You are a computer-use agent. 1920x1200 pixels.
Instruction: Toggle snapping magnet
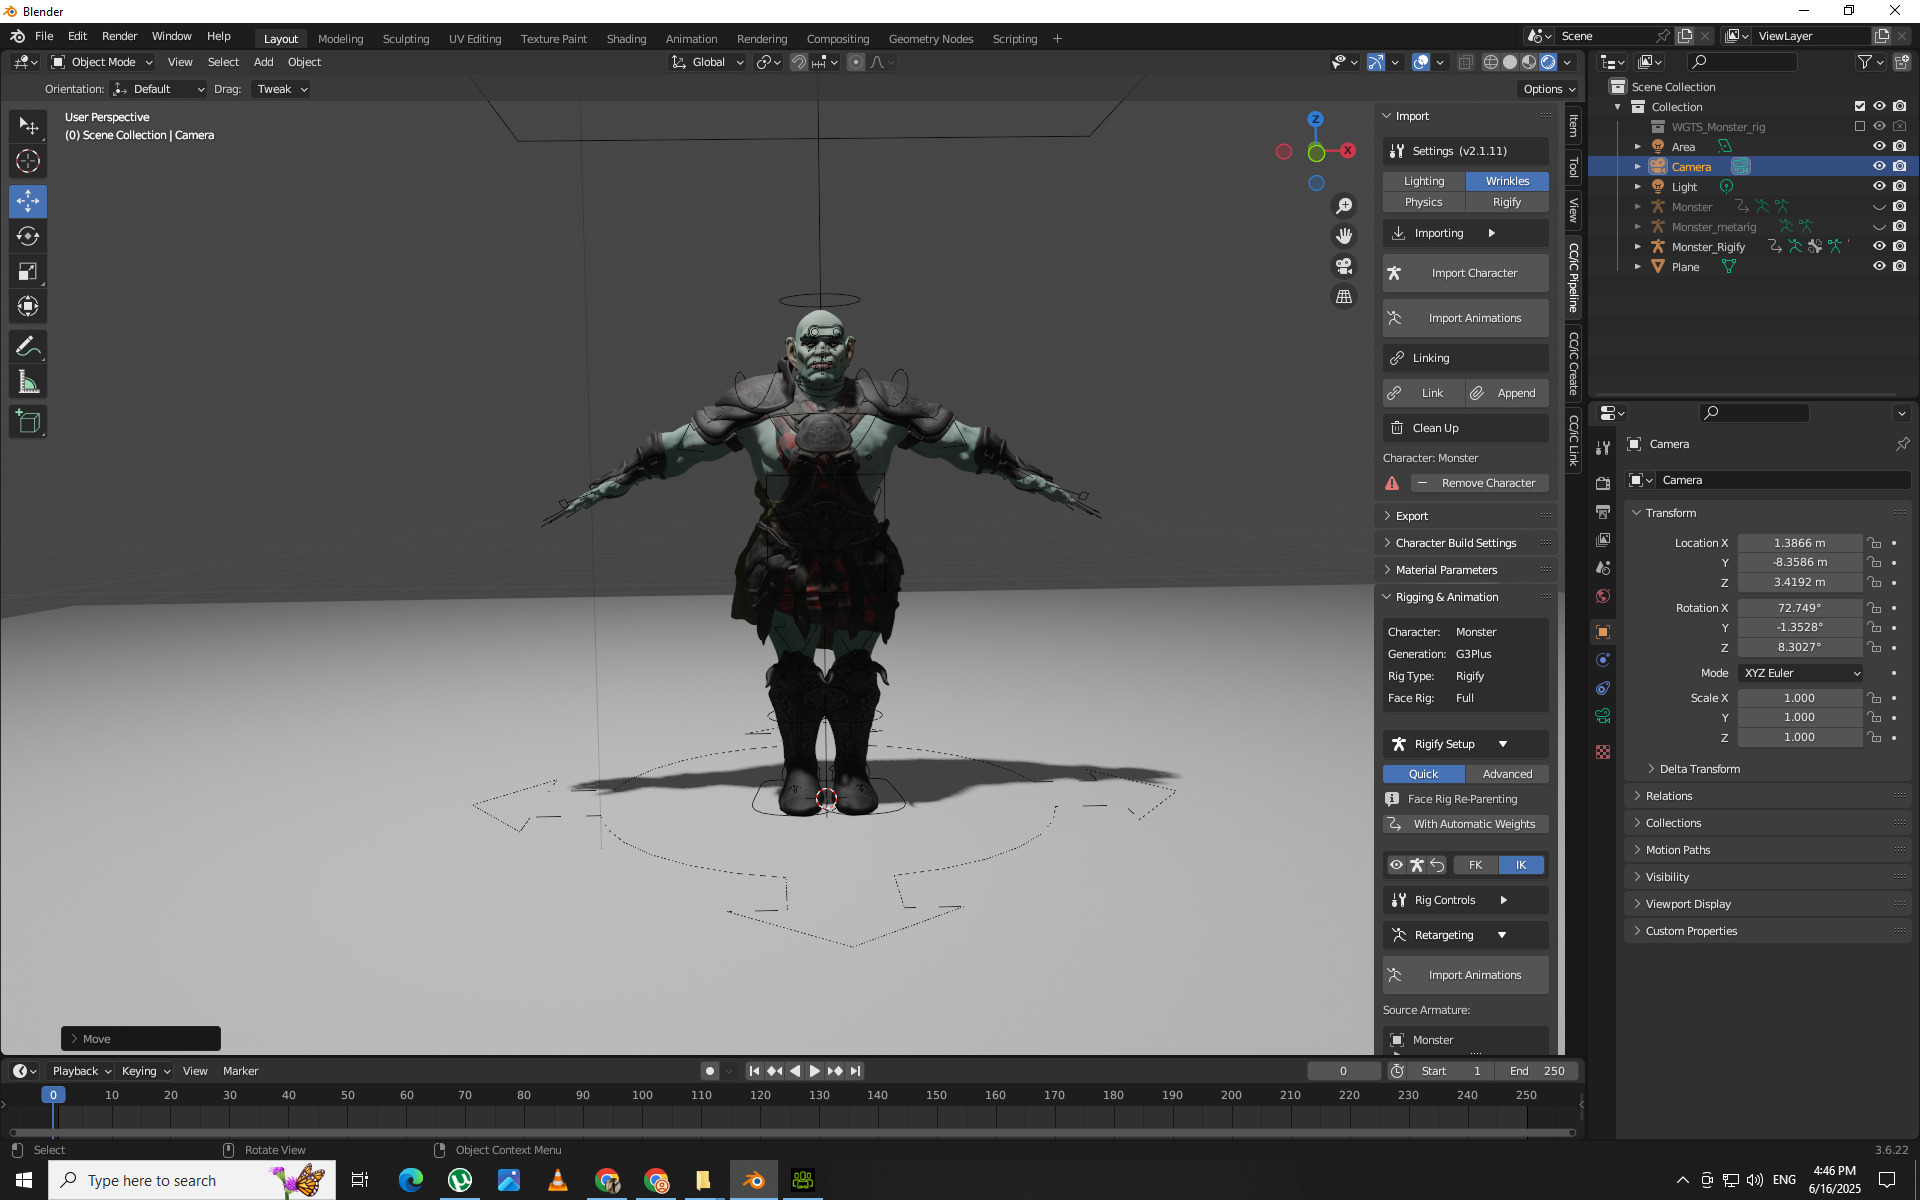pyautogui.click(x=799, y=62)
